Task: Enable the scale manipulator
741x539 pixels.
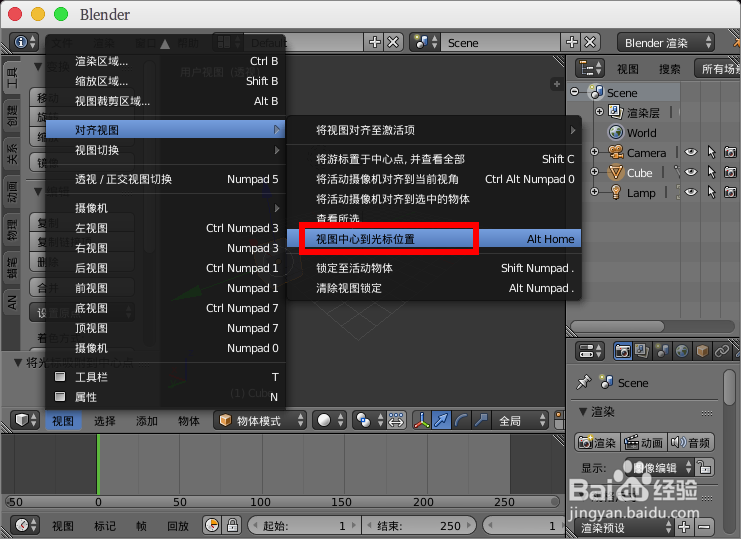Action: point(481,420)
